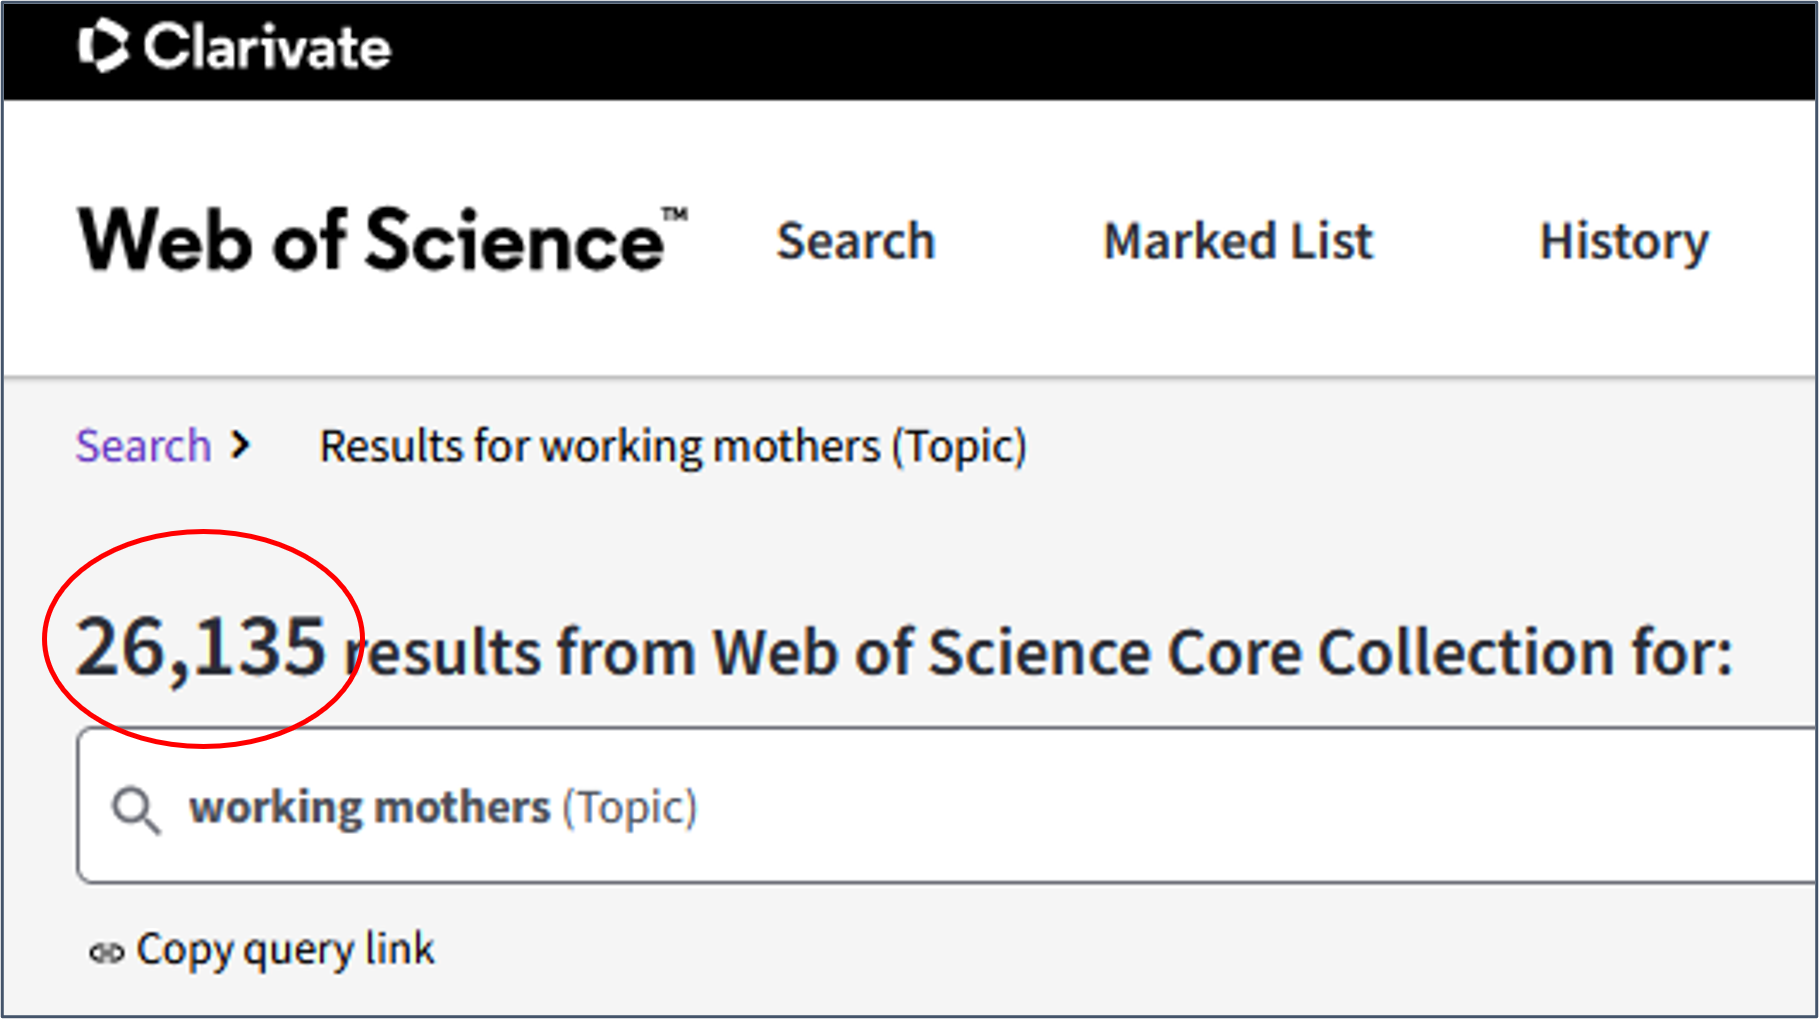Select the Results for working mothers breadcrumb
Image resolution: width=1819 pixels, height=1019 pixels.
point(673,447)
